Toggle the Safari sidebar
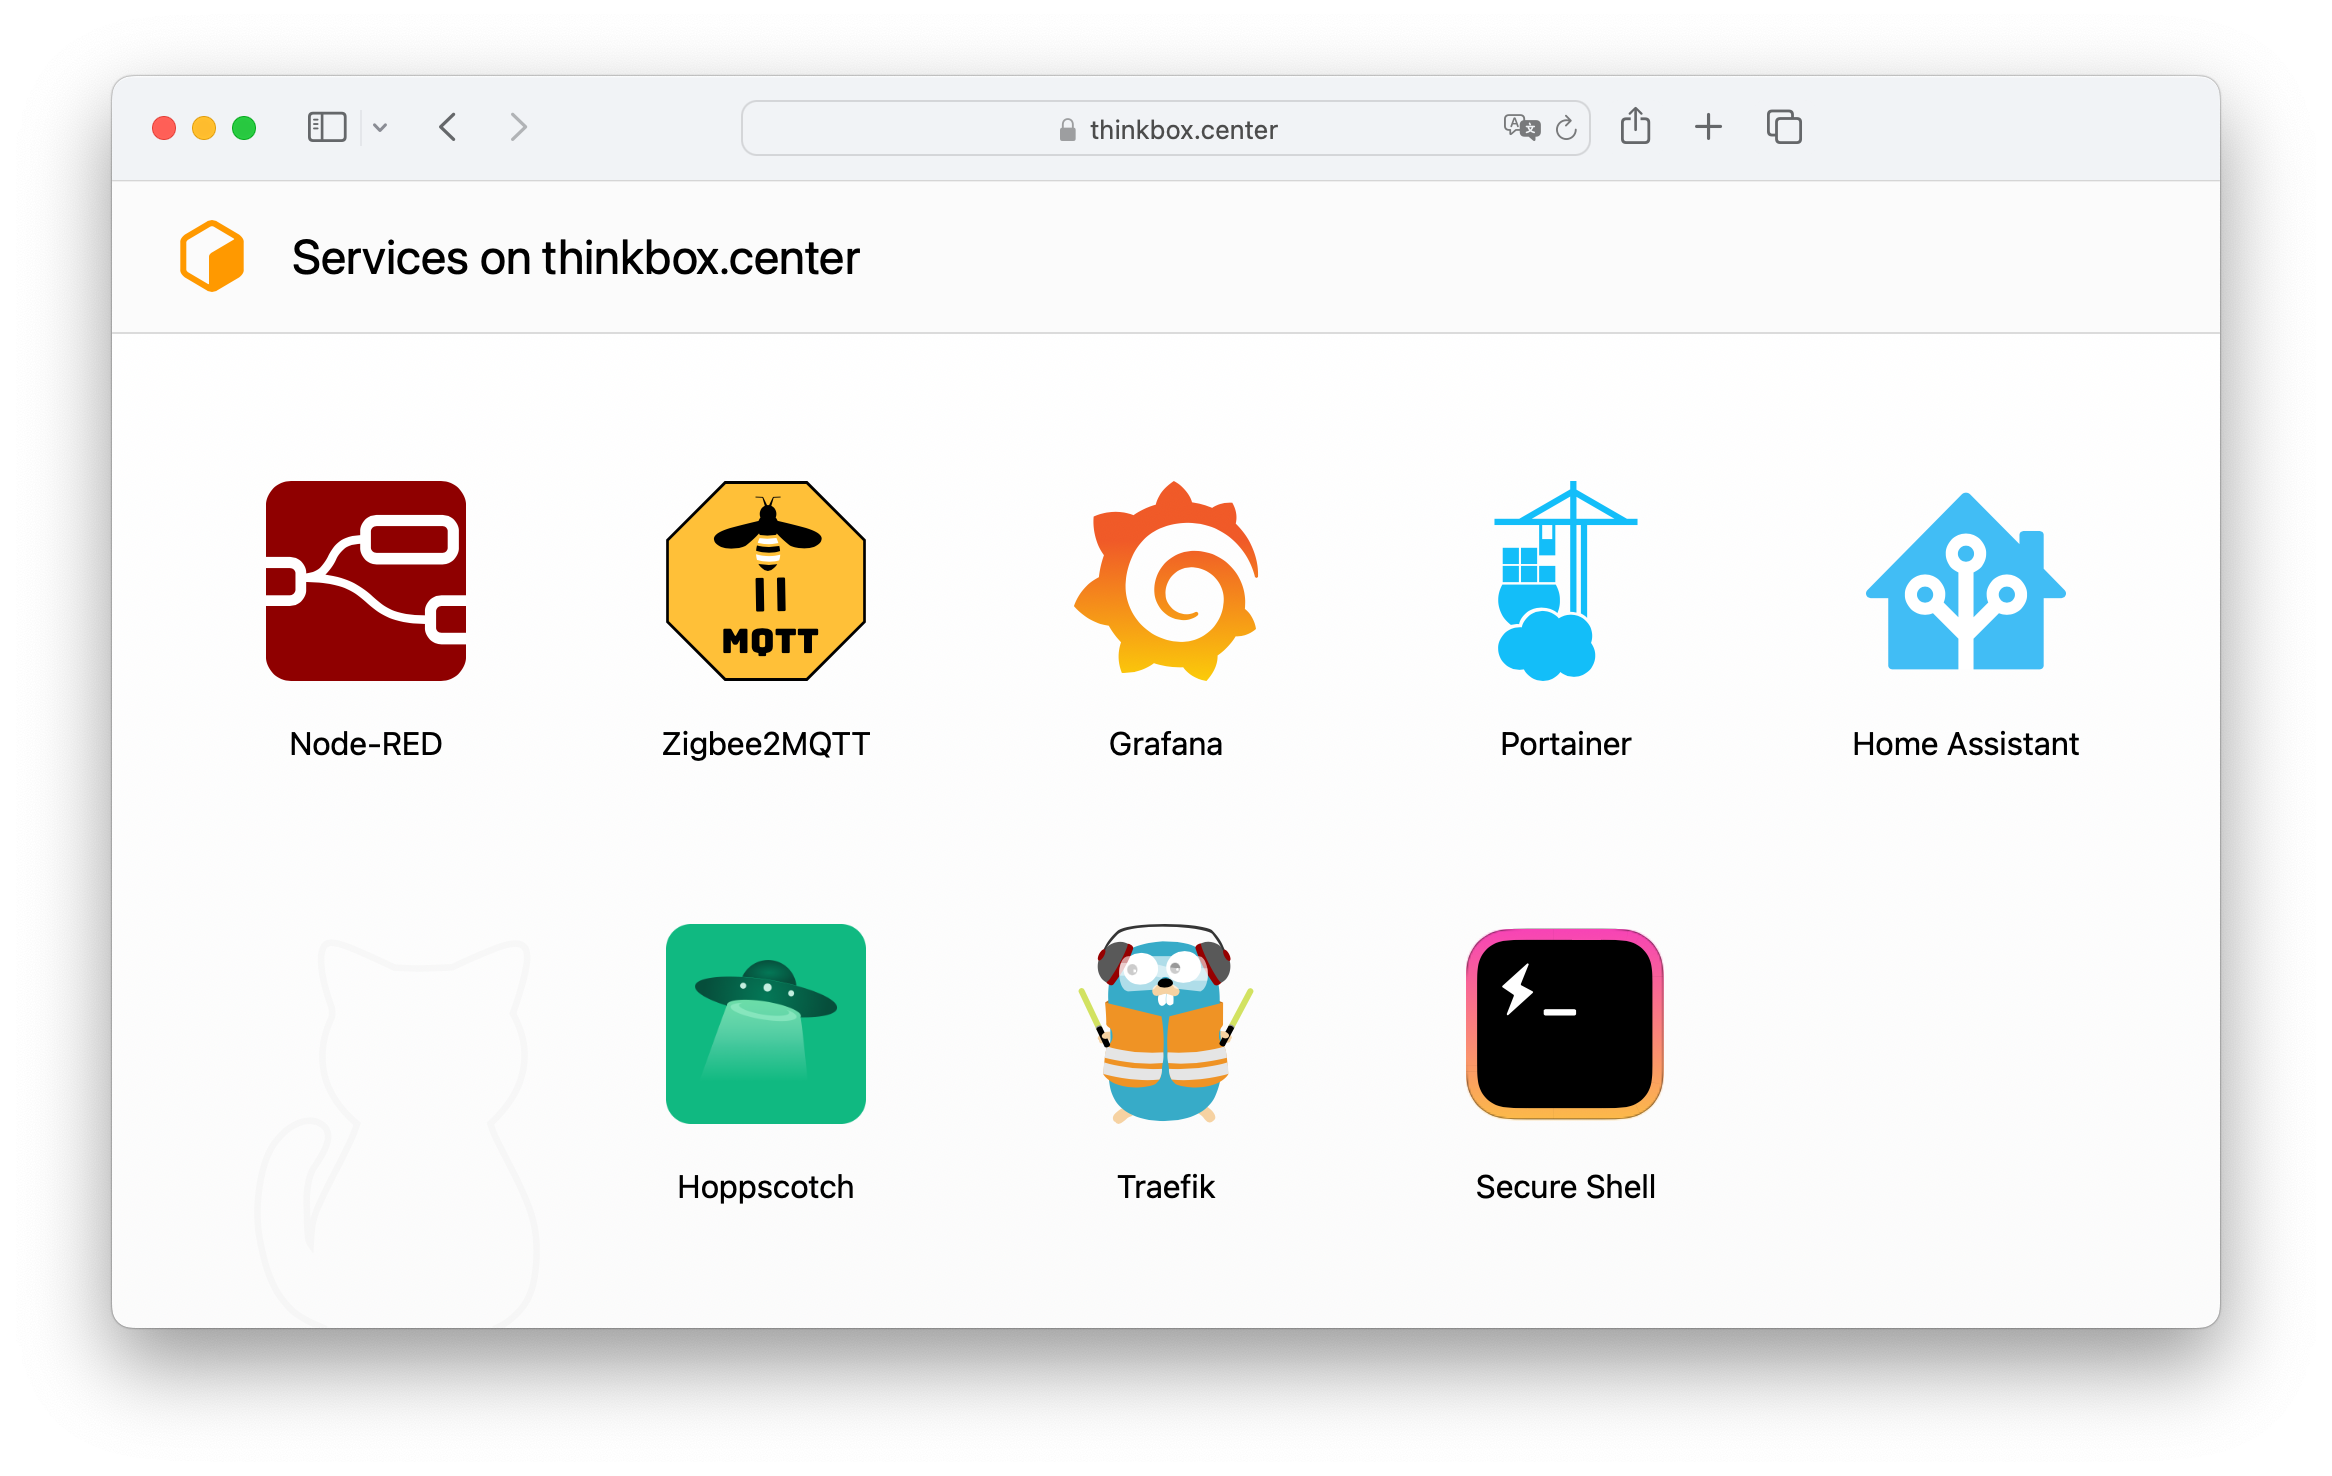2332x1476 pixels. coord(327,128)
